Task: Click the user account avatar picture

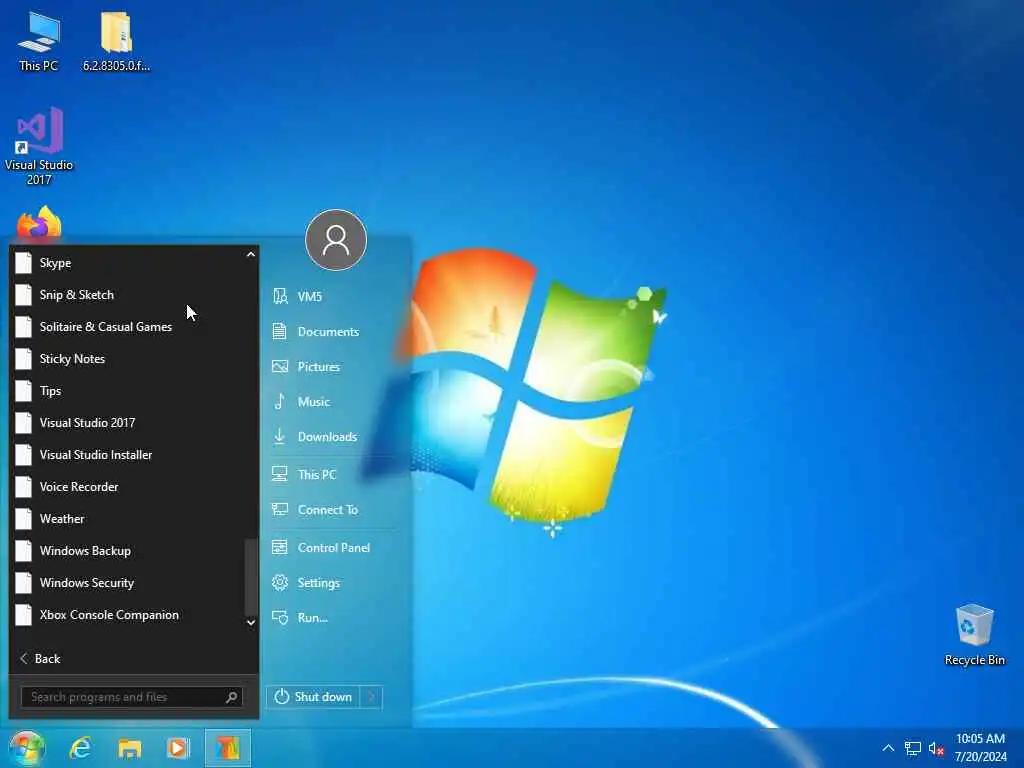Action: 336,240
